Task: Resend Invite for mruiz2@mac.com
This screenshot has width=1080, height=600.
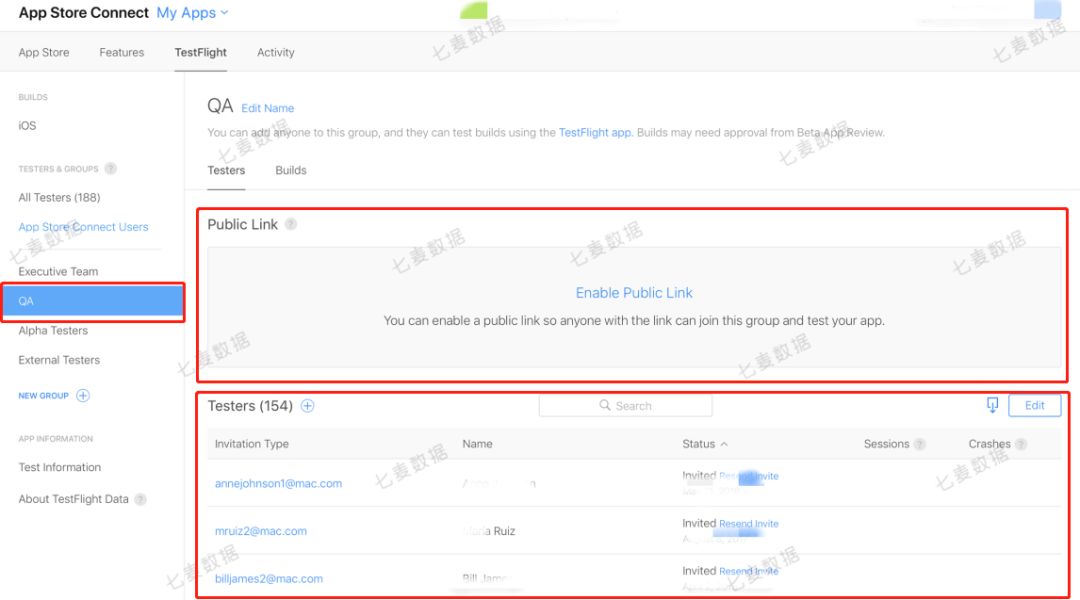Action: [749, 524]
